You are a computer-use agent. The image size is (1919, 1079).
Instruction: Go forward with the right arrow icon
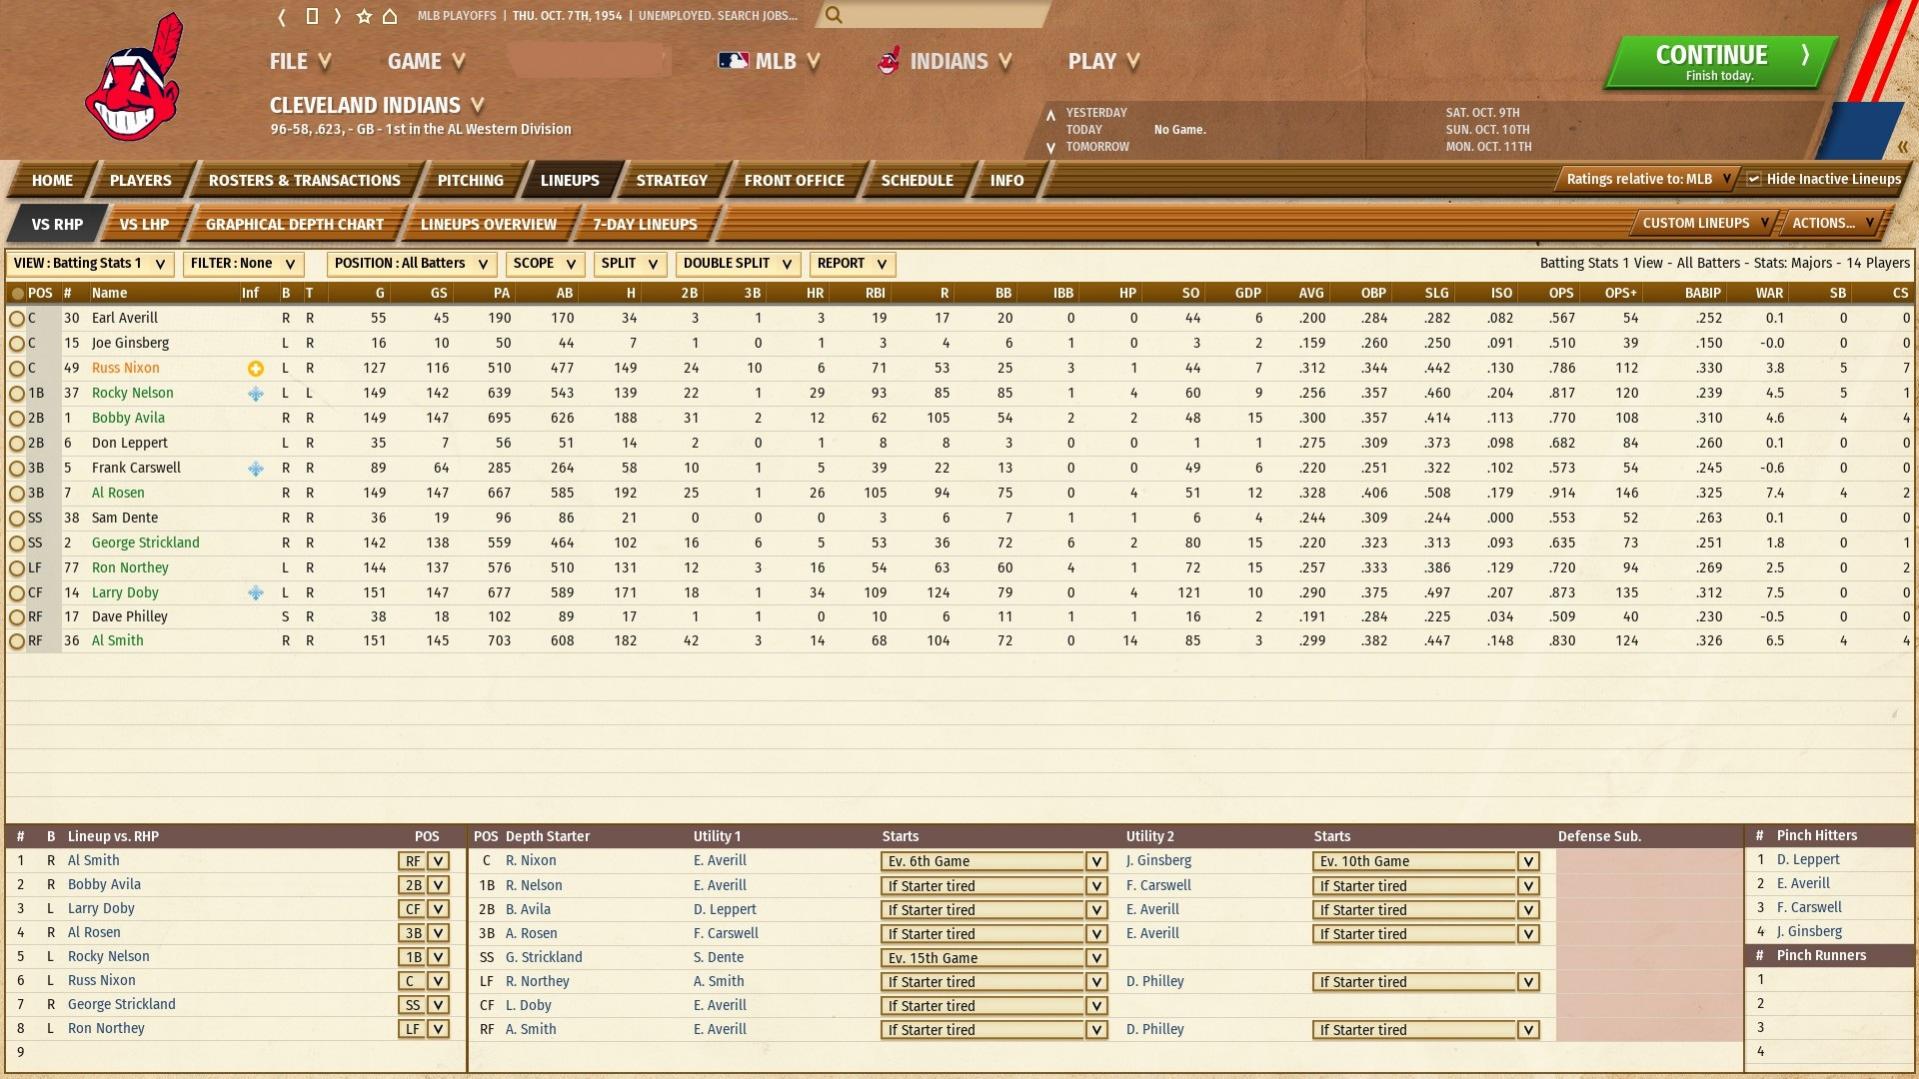[x=338, y=16]
